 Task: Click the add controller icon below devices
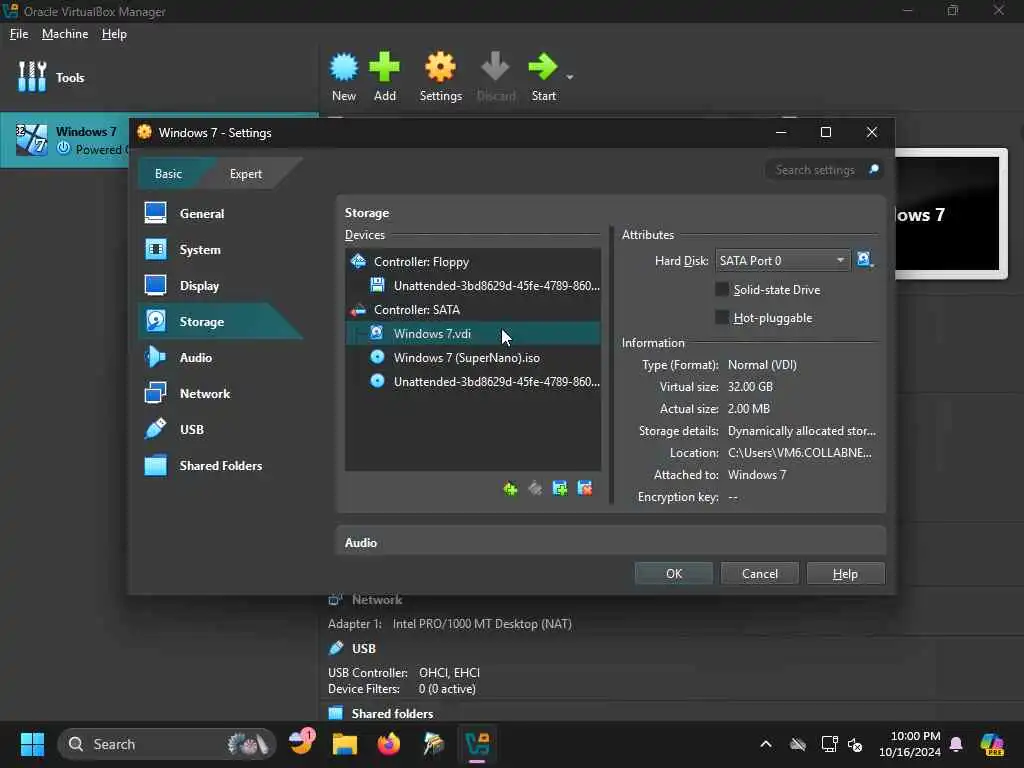[x=510, y=488]
